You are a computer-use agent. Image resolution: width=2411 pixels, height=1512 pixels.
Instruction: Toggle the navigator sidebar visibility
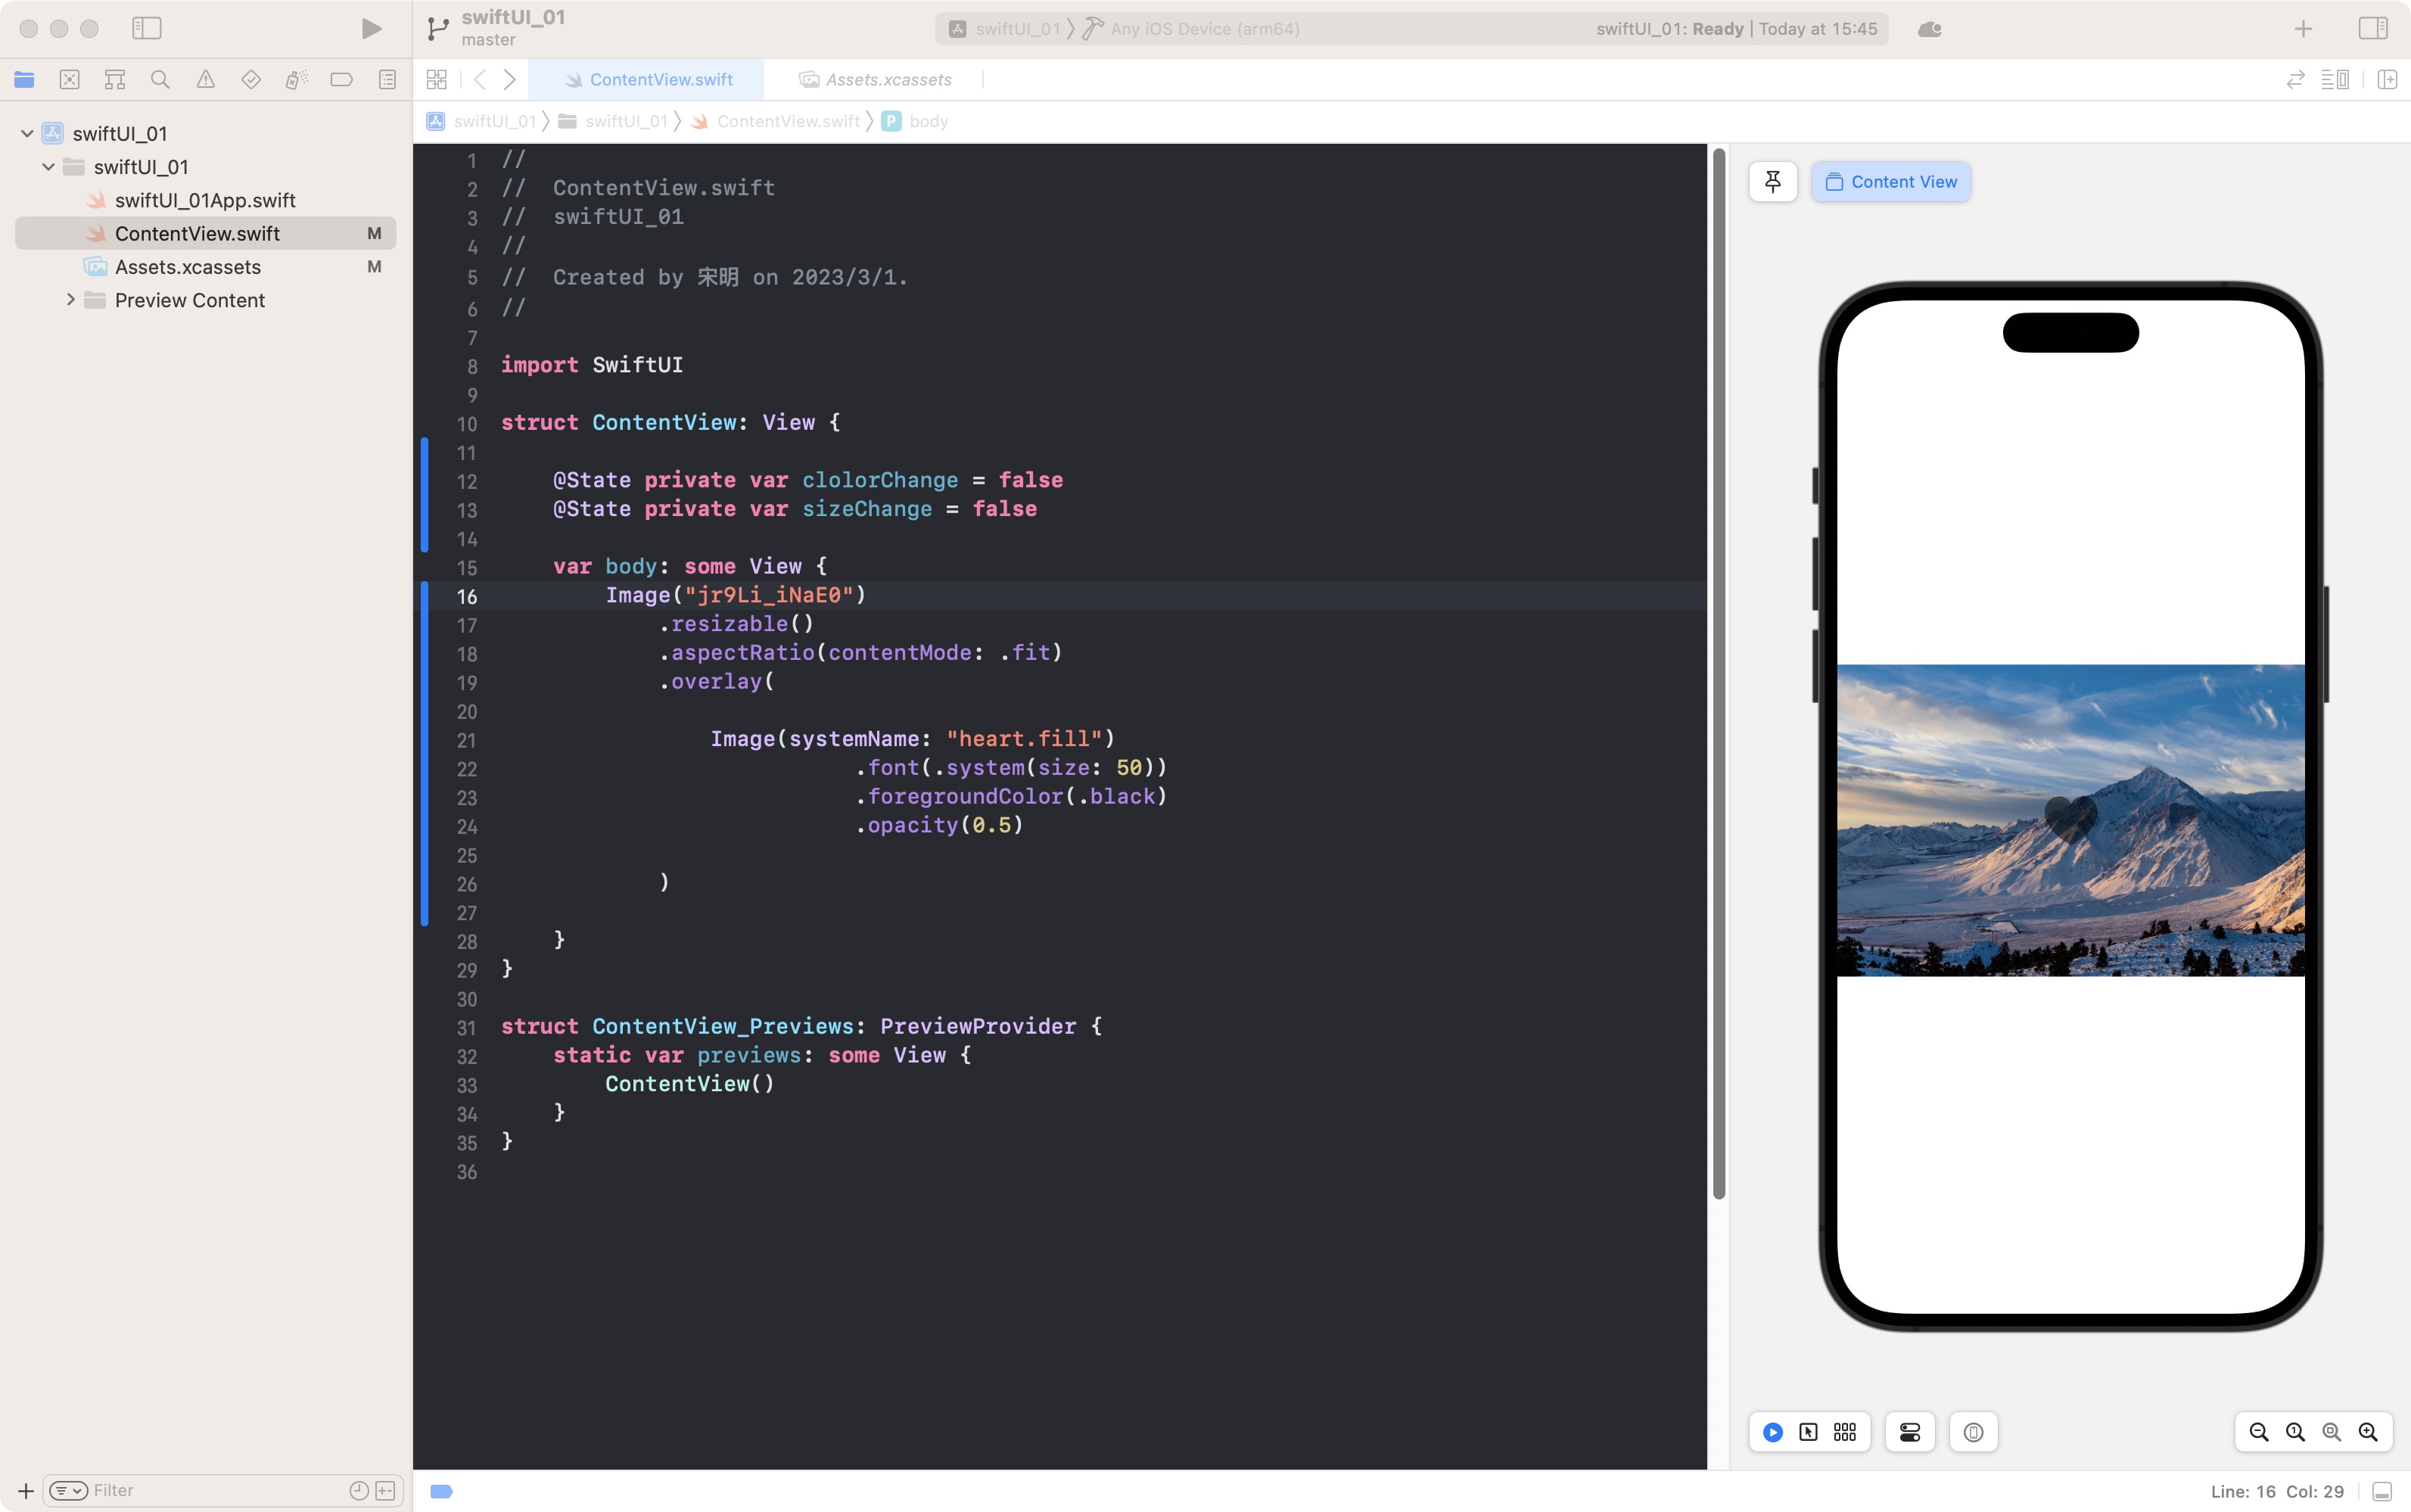pyautogui.click(x=146, y=28)
